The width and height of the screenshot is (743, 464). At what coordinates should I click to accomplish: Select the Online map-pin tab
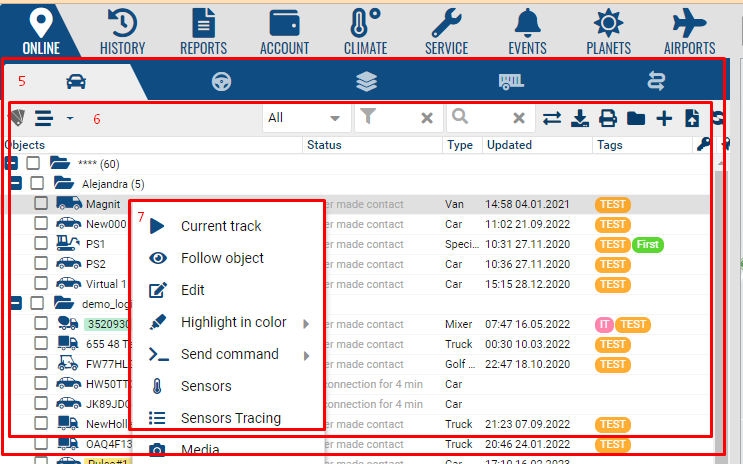(x=41, y=32)
